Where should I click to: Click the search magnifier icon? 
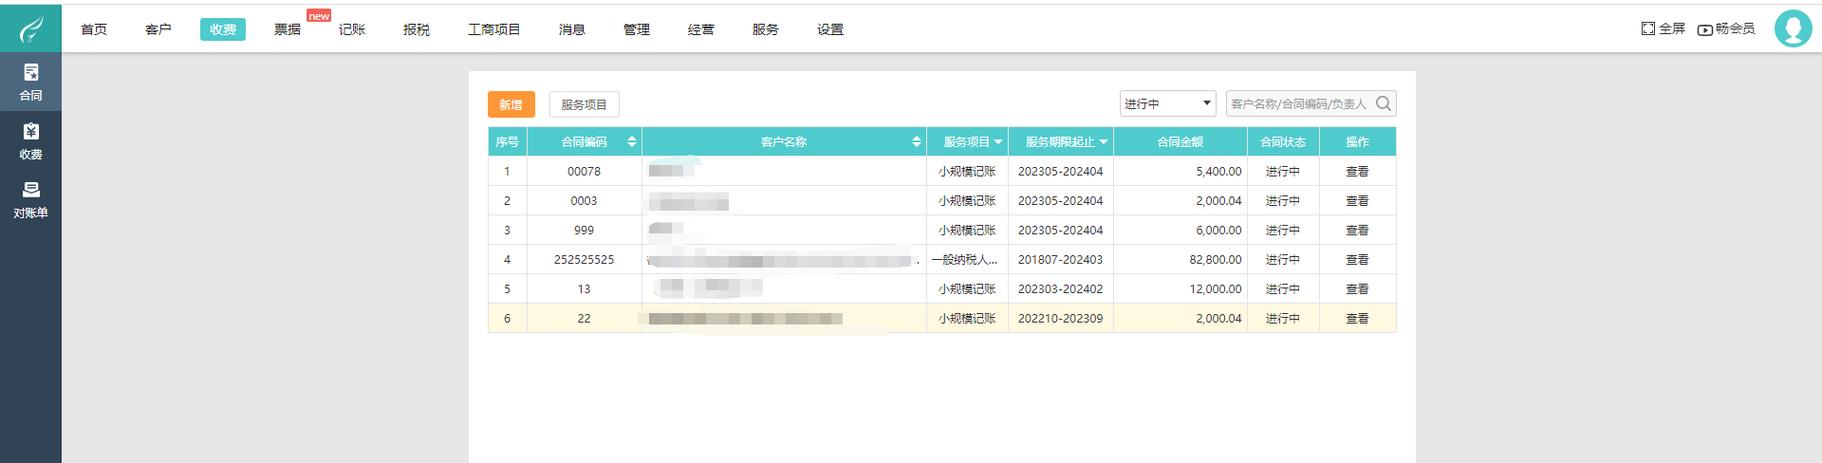pyautogui.click(x=1384, y=103)
